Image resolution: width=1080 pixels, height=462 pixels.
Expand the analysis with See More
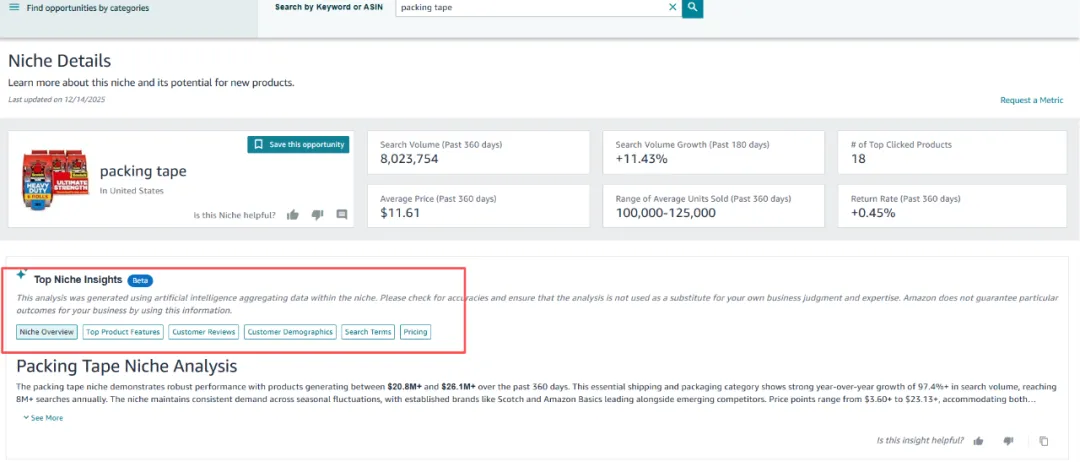point(43,418)
